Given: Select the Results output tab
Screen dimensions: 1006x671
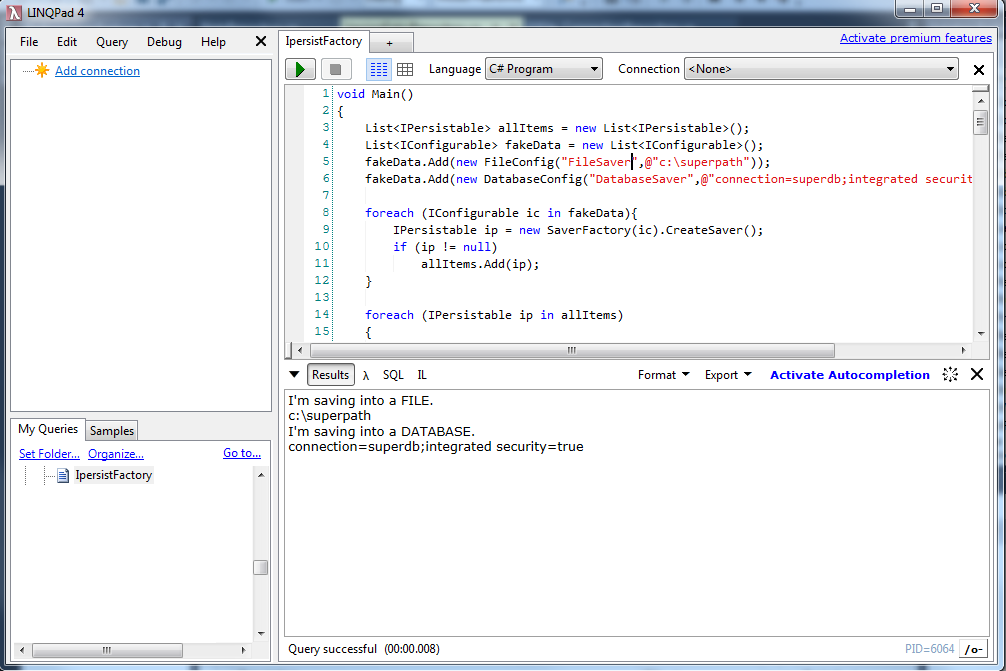Looking at the screenshot, I should click(330, 375).
